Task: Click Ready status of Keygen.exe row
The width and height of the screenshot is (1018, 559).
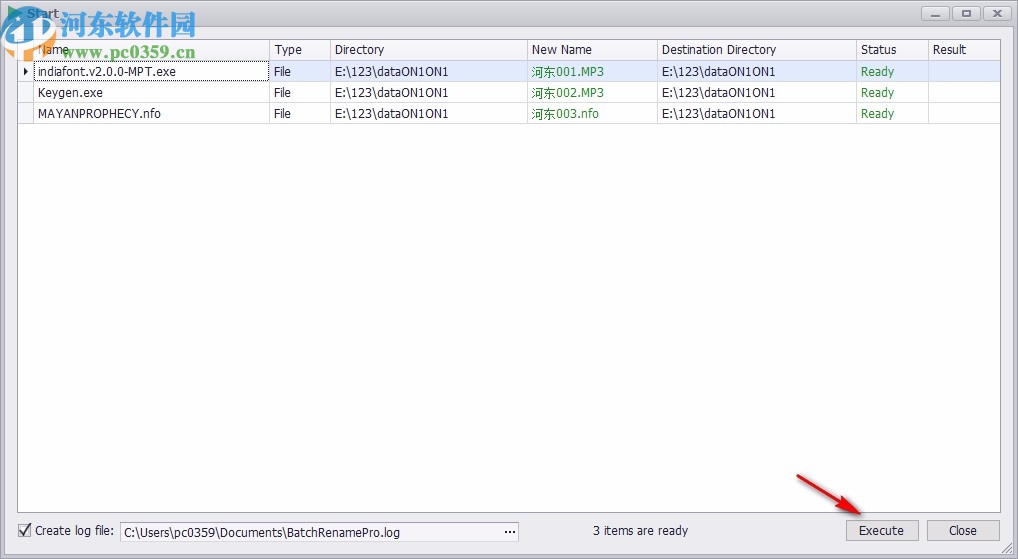Action: point(877,93)
